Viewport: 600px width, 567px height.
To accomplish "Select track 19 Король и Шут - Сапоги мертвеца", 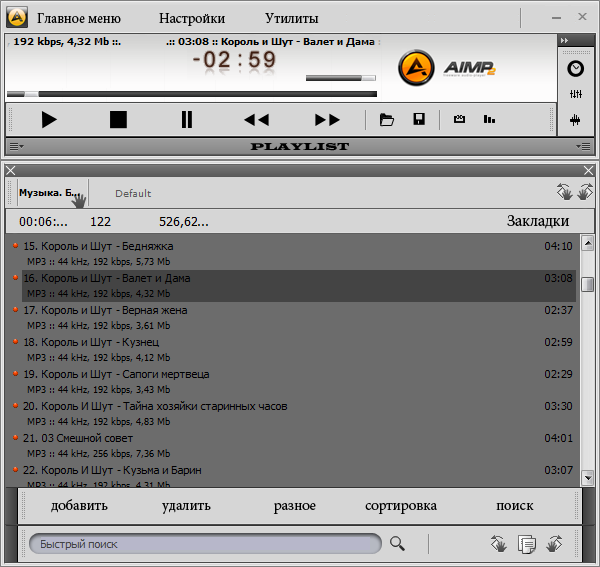I will click(x=298, y=381).
